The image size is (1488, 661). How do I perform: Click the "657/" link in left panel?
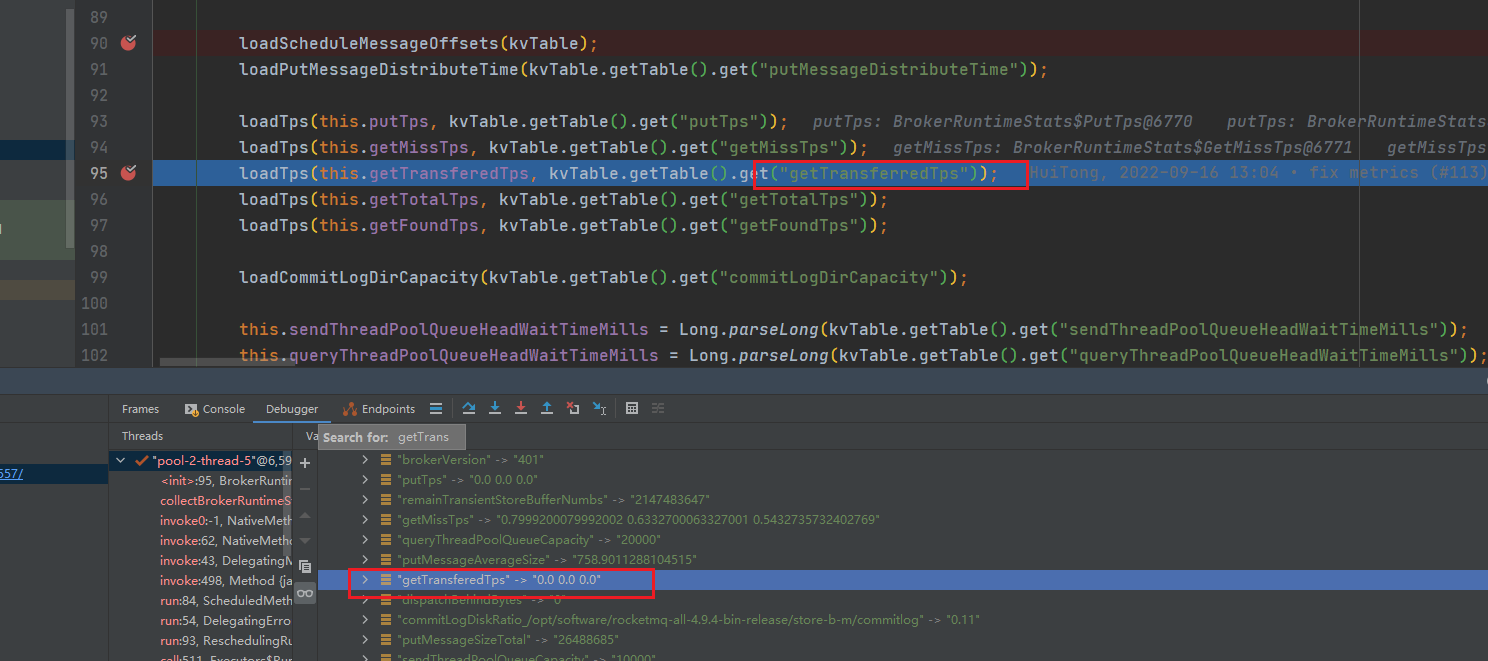(11, 475)
